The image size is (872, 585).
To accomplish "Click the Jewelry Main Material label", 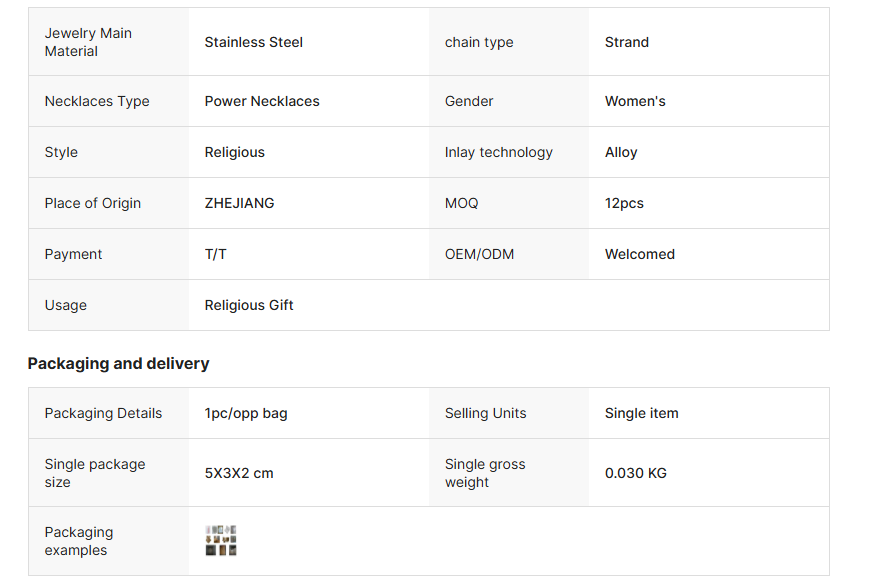I will 88,42.
